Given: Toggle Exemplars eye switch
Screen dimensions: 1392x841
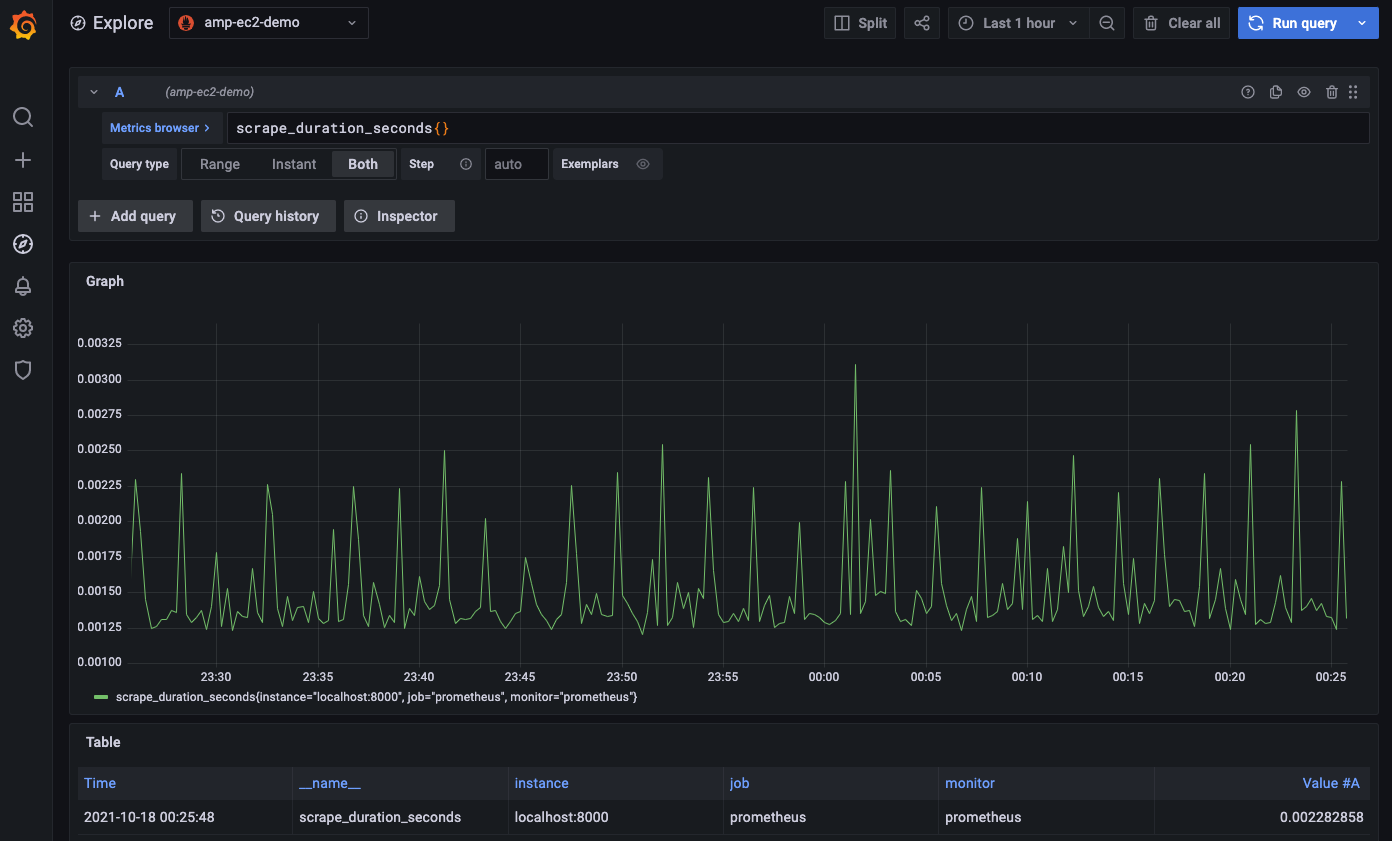Looking at the screenshot, I should [x=643, y=164].
